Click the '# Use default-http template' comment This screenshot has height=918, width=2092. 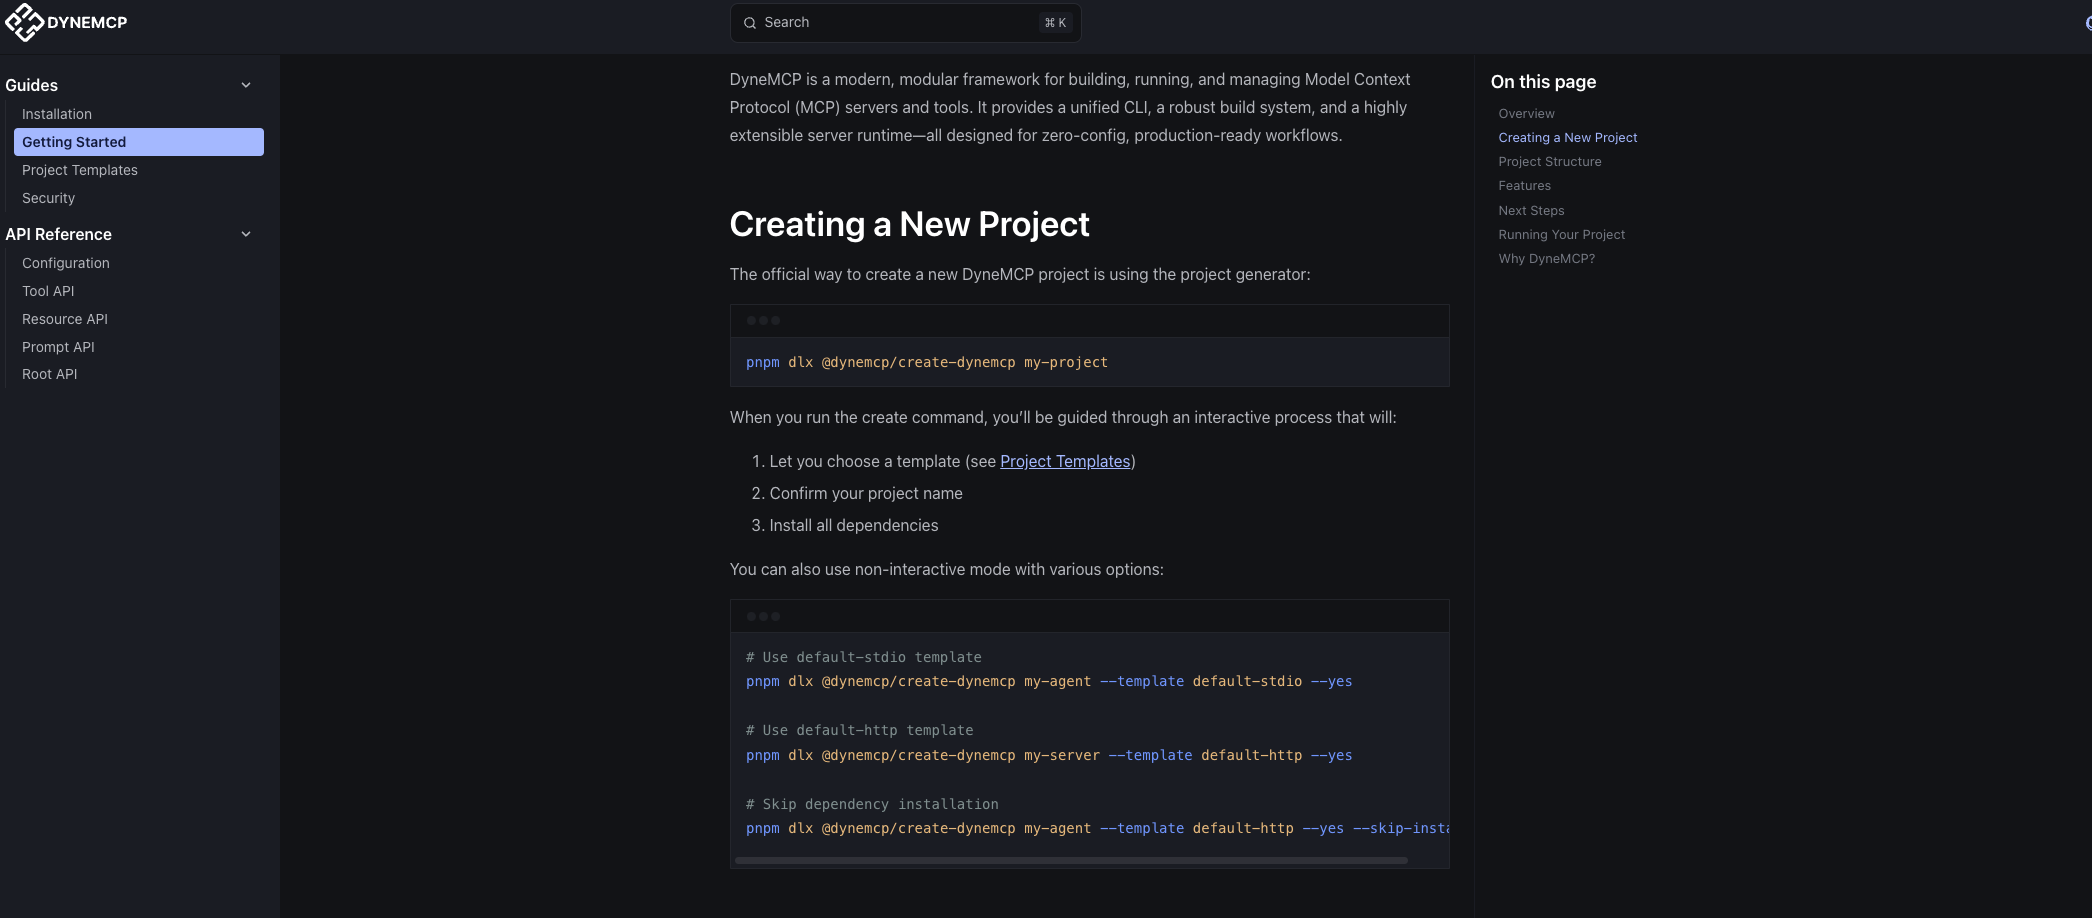[x=860, y=730]
